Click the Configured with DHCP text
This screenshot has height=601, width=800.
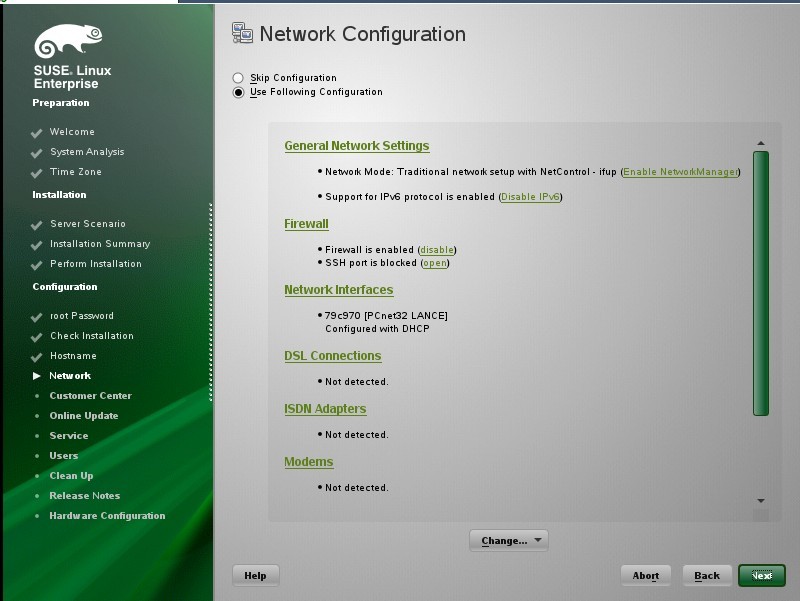point(377,329)
